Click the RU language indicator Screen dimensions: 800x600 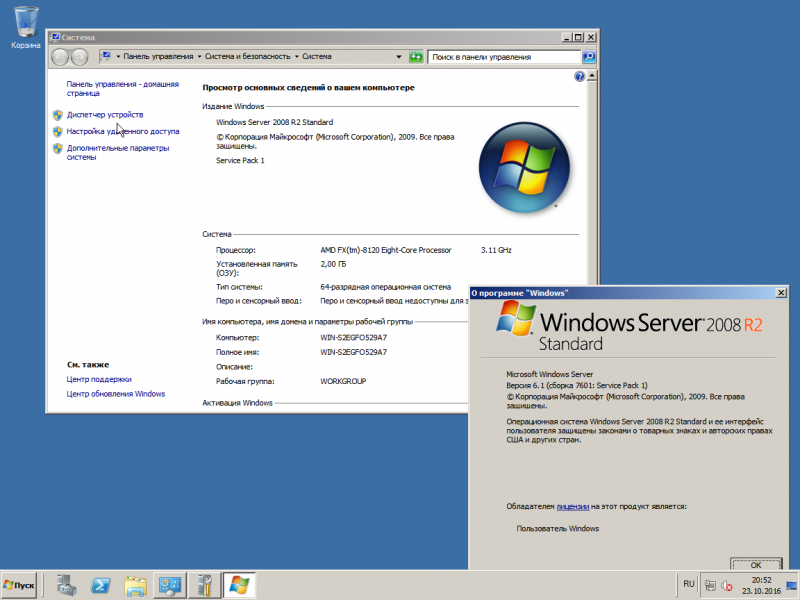click(x=689, y=584)
